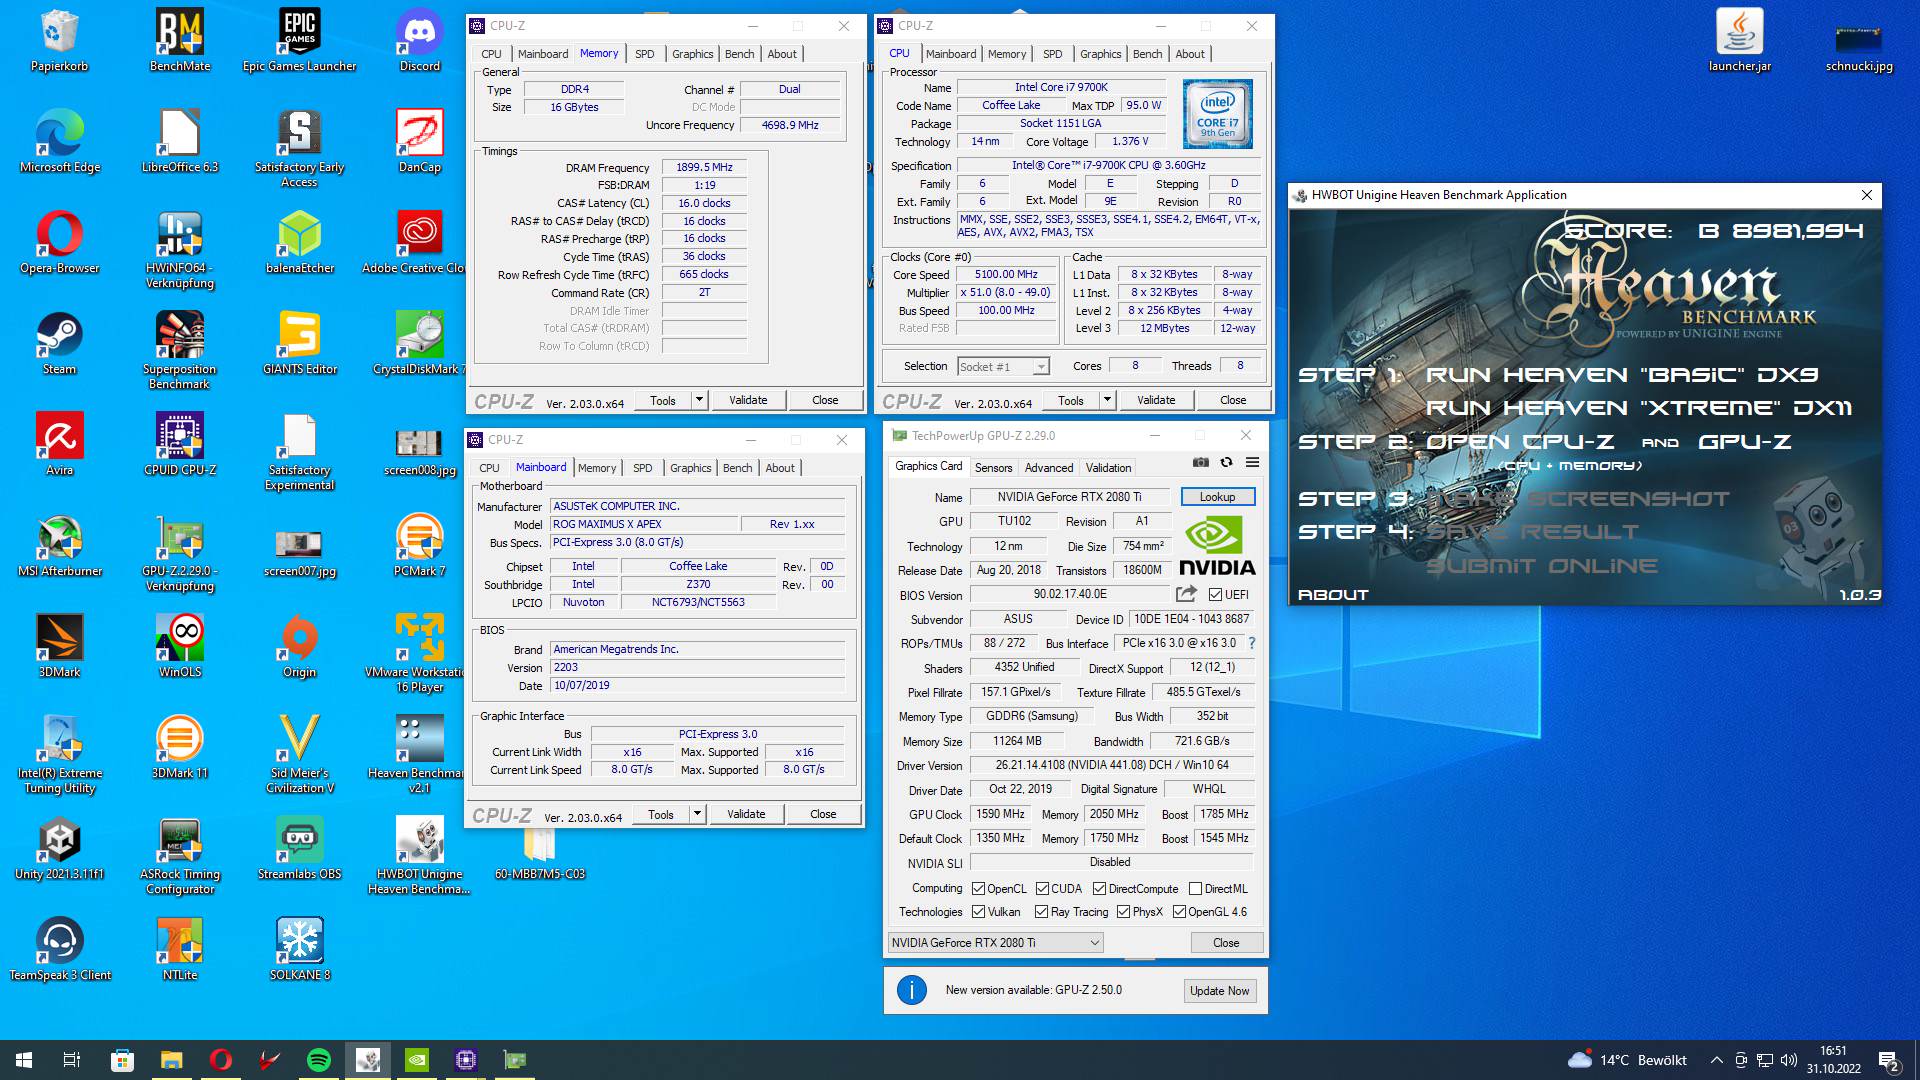Viewport: 1920px width, 1080px height.
Task: Open NVIDIA icon on the taskbar
Action: (x=417, y=1060)
